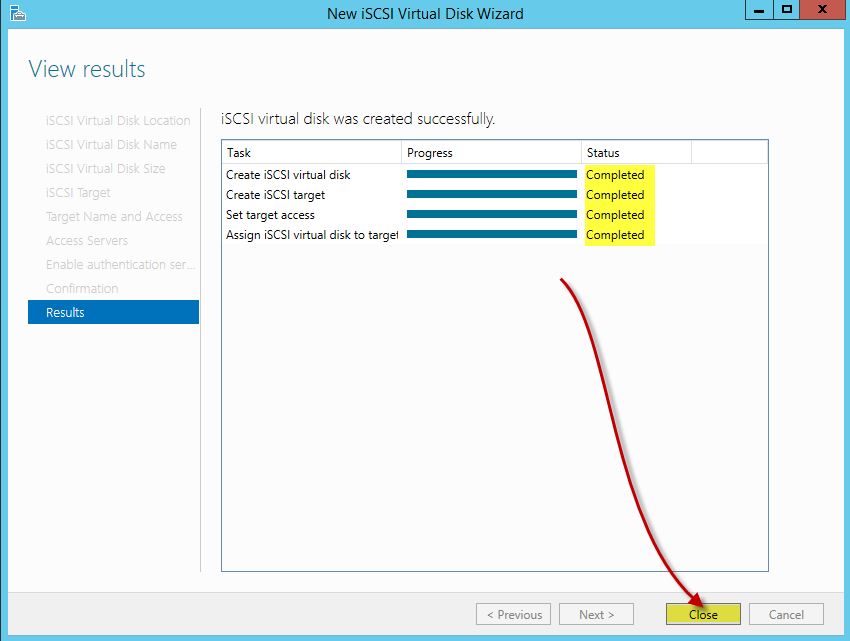The width and height of the screenshot is (850, 641).
Task: Select iSCSI Virtual Disk Size step
Action: coord(106,168)
